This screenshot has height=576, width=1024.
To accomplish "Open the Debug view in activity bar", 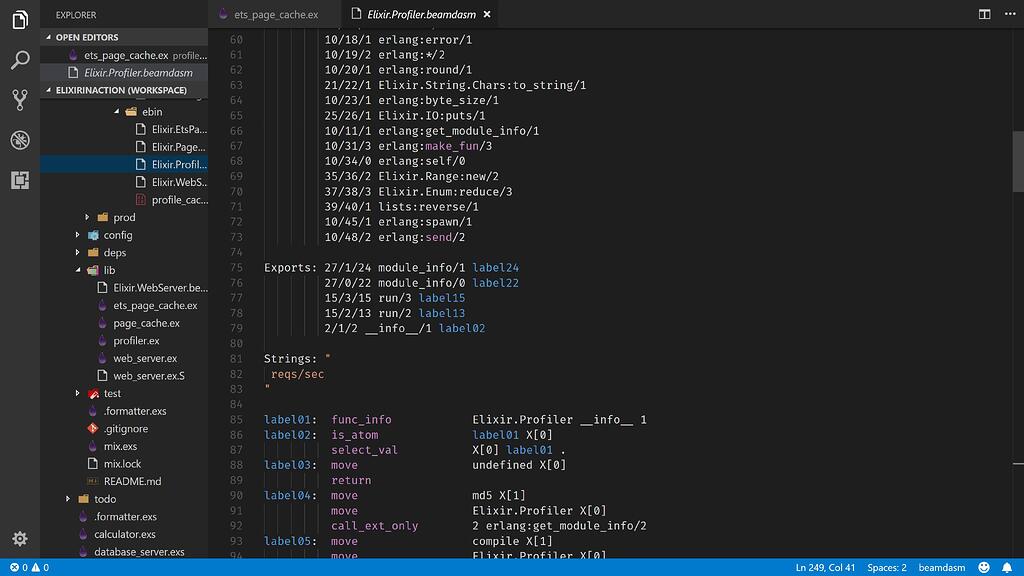I will (20, 138).
